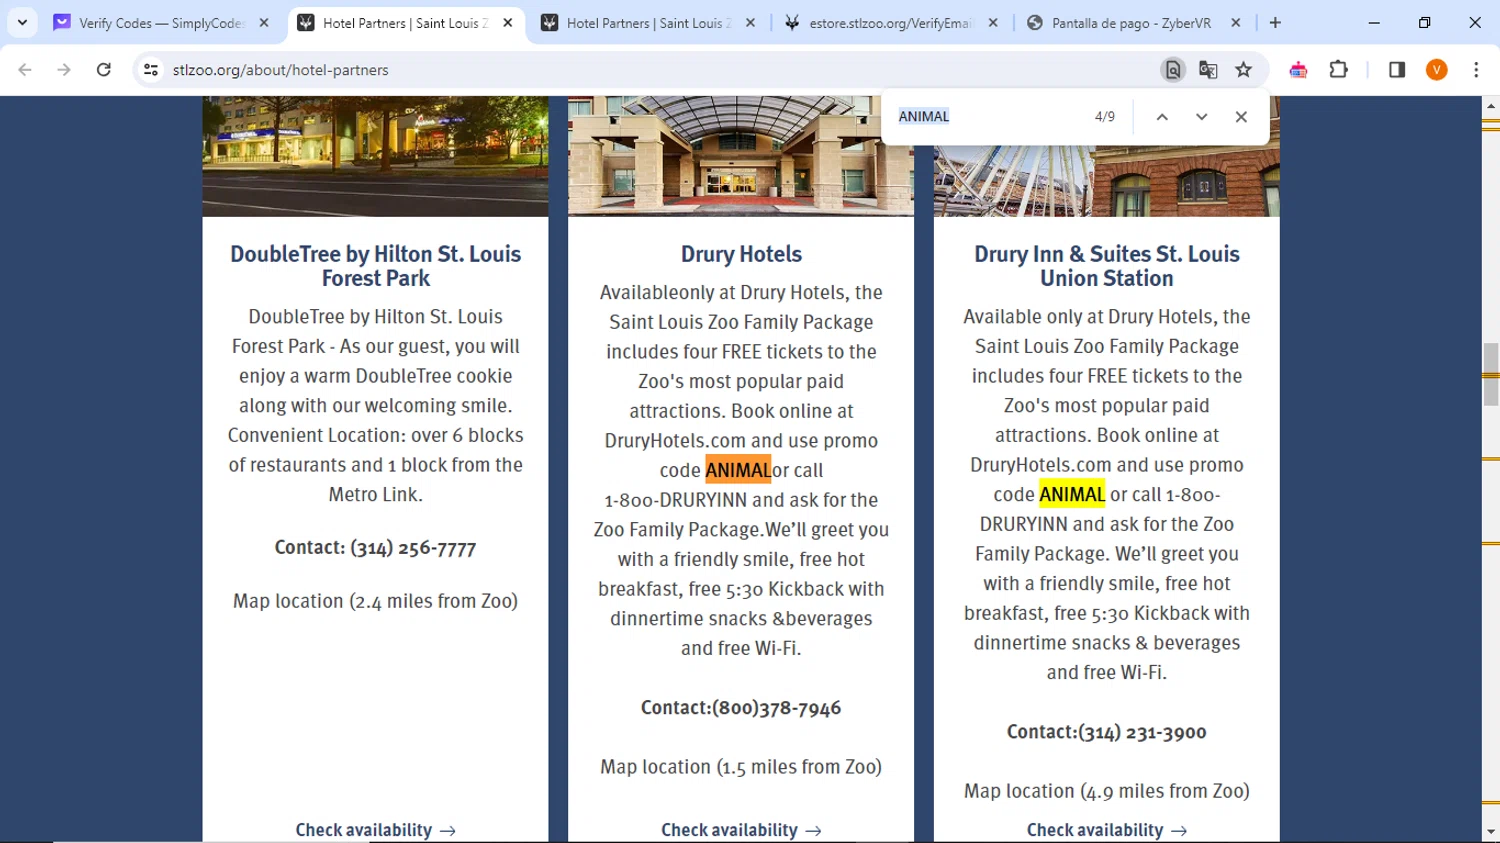Click orange highlighted ANIMAL promo code
Viewport: 1500px width, 843px height.
coord(738,470)
